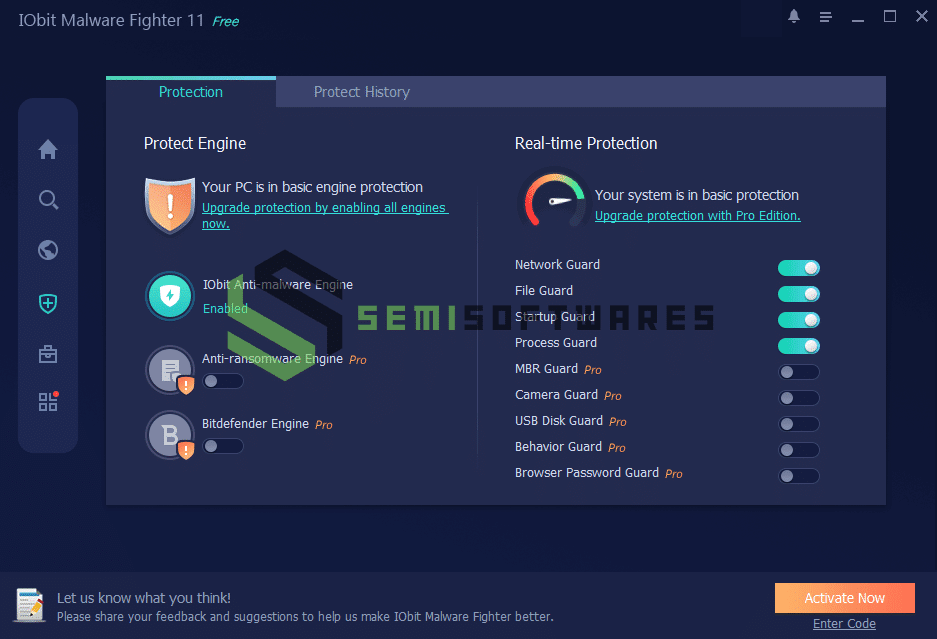Open the Tools briefcase icon in sidebar
Screen dimensions: 937x639
[48, 354]
